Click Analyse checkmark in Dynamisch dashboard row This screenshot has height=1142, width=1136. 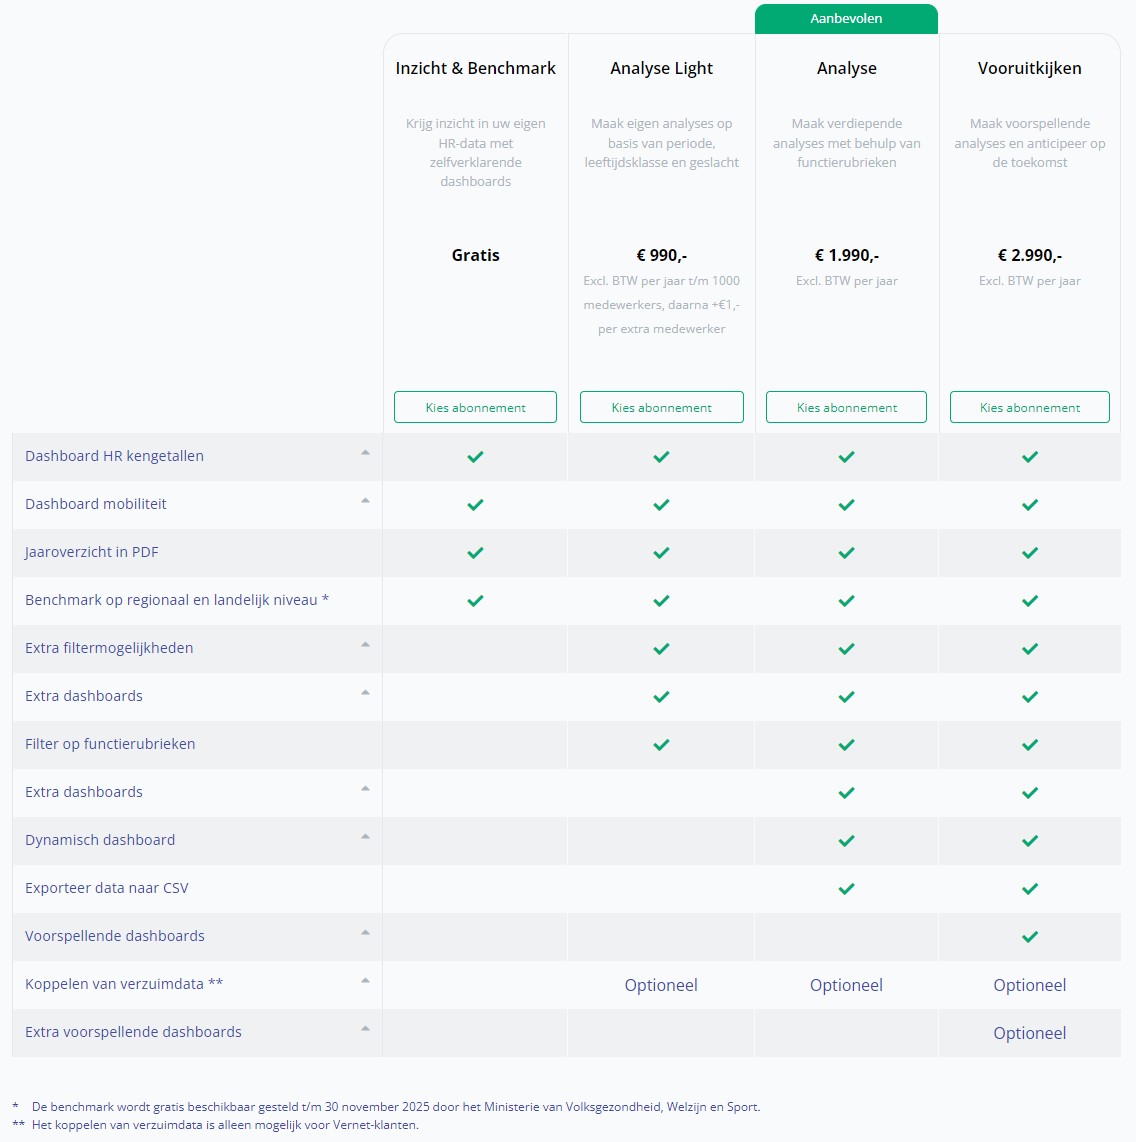tap(846, 841)
